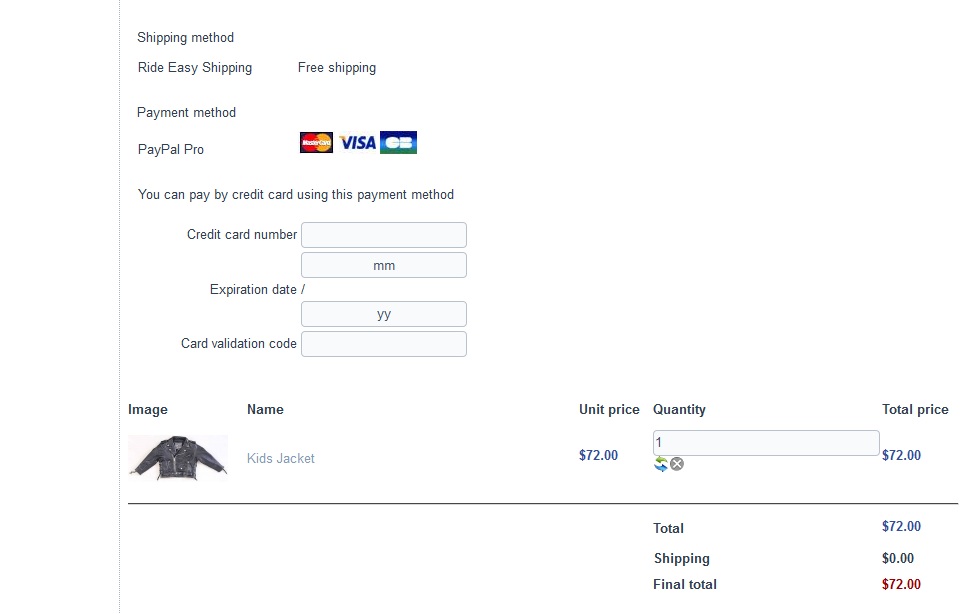Click the Unit price column header

pyautogui.click(x=609, y=409)
